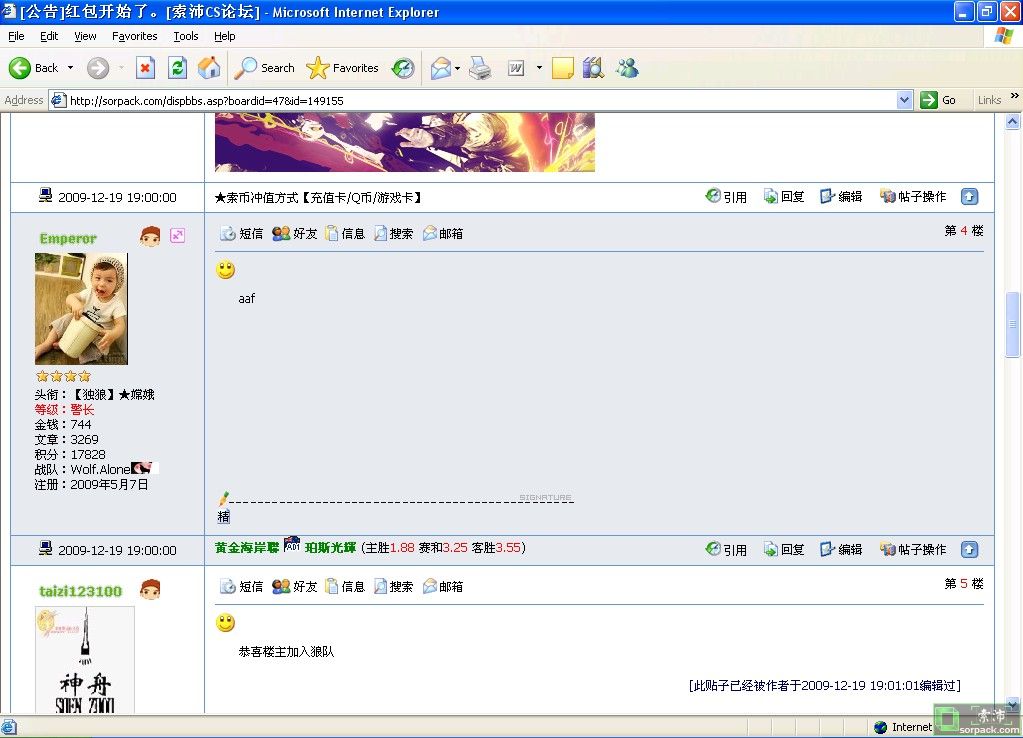The width and height of the screenshot is (1023, 738).
Task: Click the vertical scrollbar's down arrow
Action: click(1014, 704)
